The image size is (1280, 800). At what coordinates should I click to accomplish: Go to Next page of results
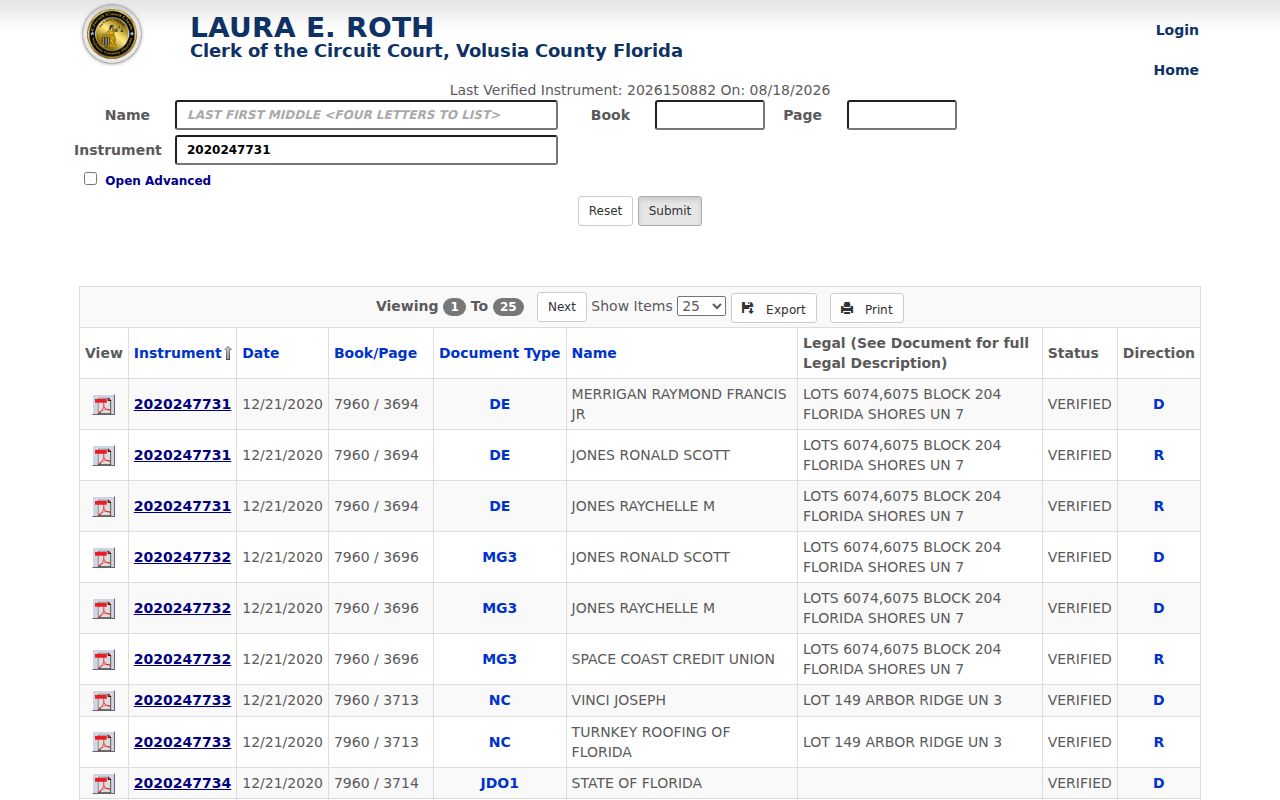point(562,307)
